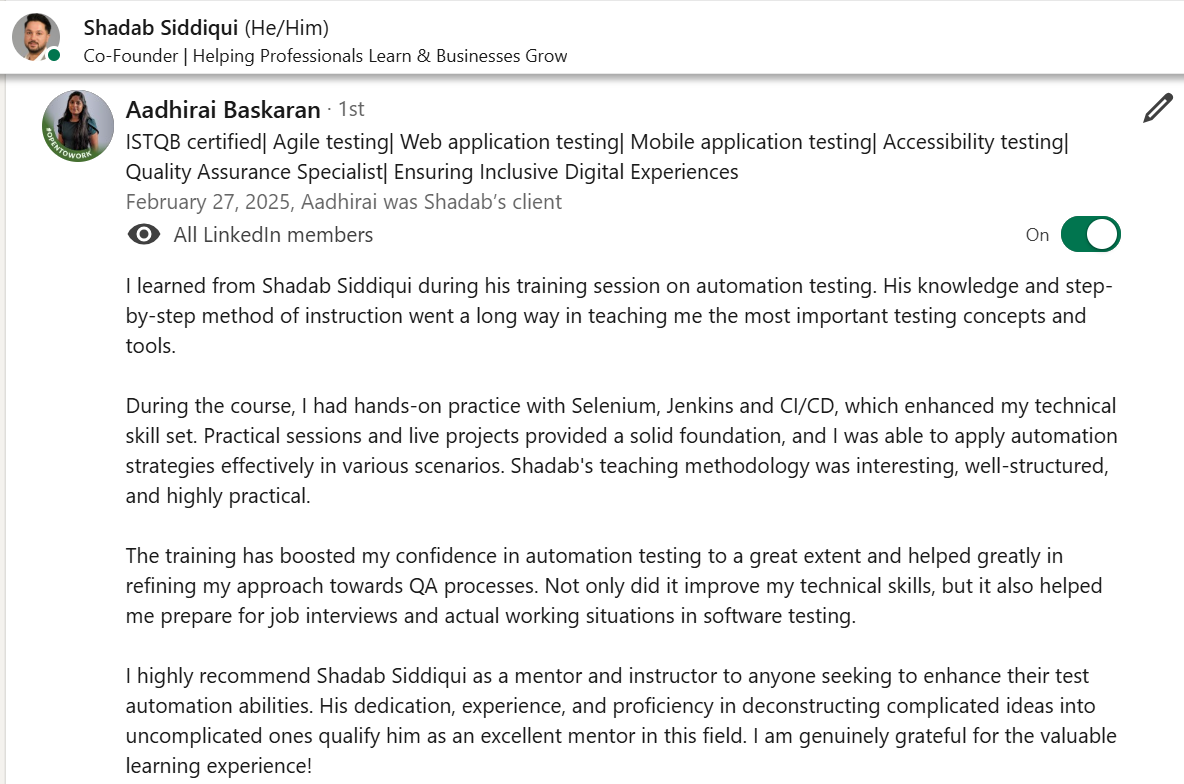Open Shadab Siddiqui's header profile photo

[34, 36]
